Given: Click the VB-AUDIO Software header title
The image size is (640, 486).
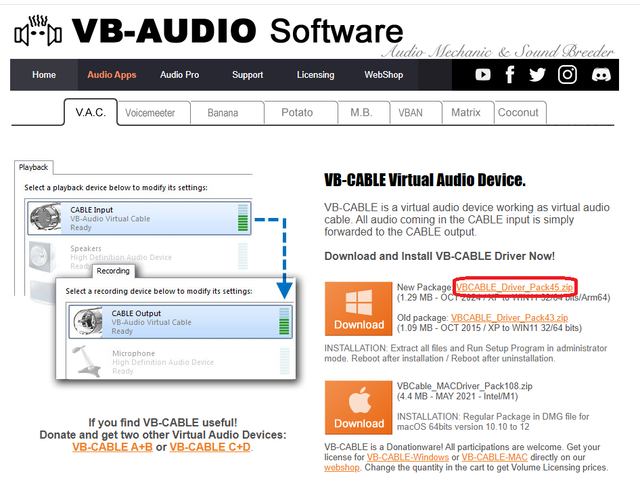Looking at the screenshot, I should (238, 31).
